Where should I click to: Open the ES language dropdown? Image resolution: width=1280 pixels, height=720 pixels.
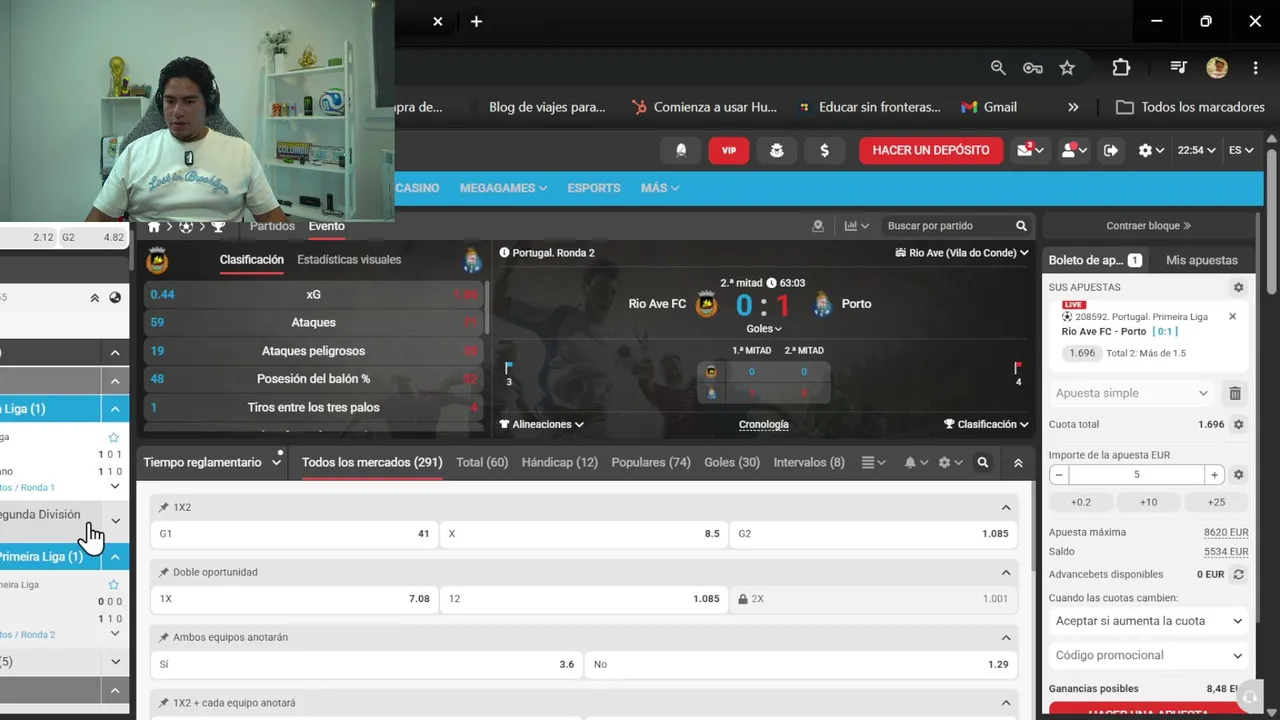click(1241, 150)
